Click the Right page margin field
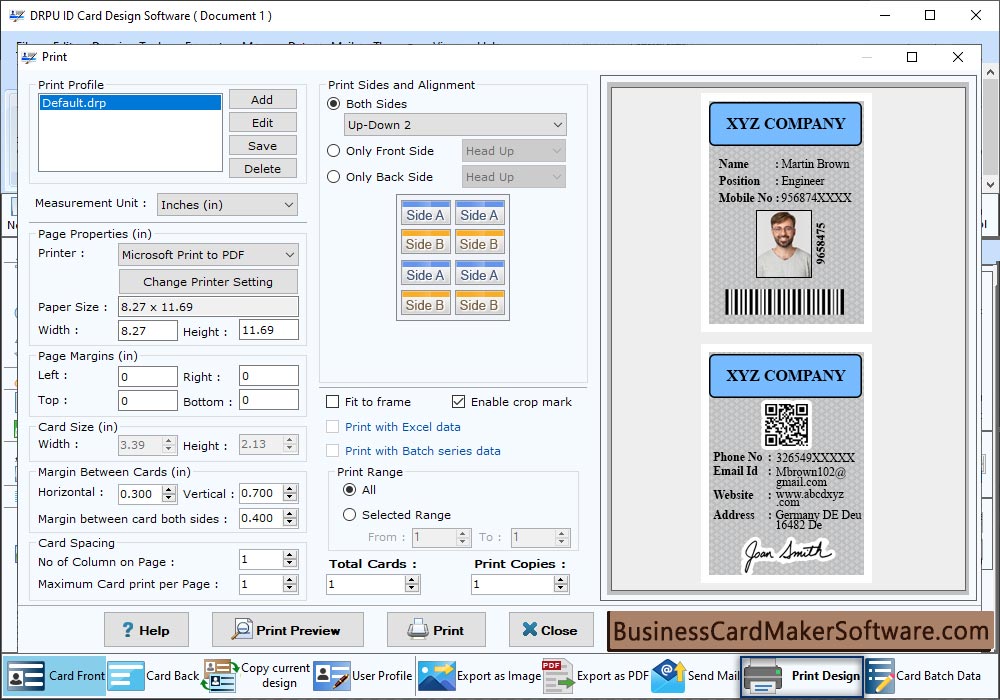Image resolution: width=1000 pixels, height=700 pixels. tap(268, 376)
